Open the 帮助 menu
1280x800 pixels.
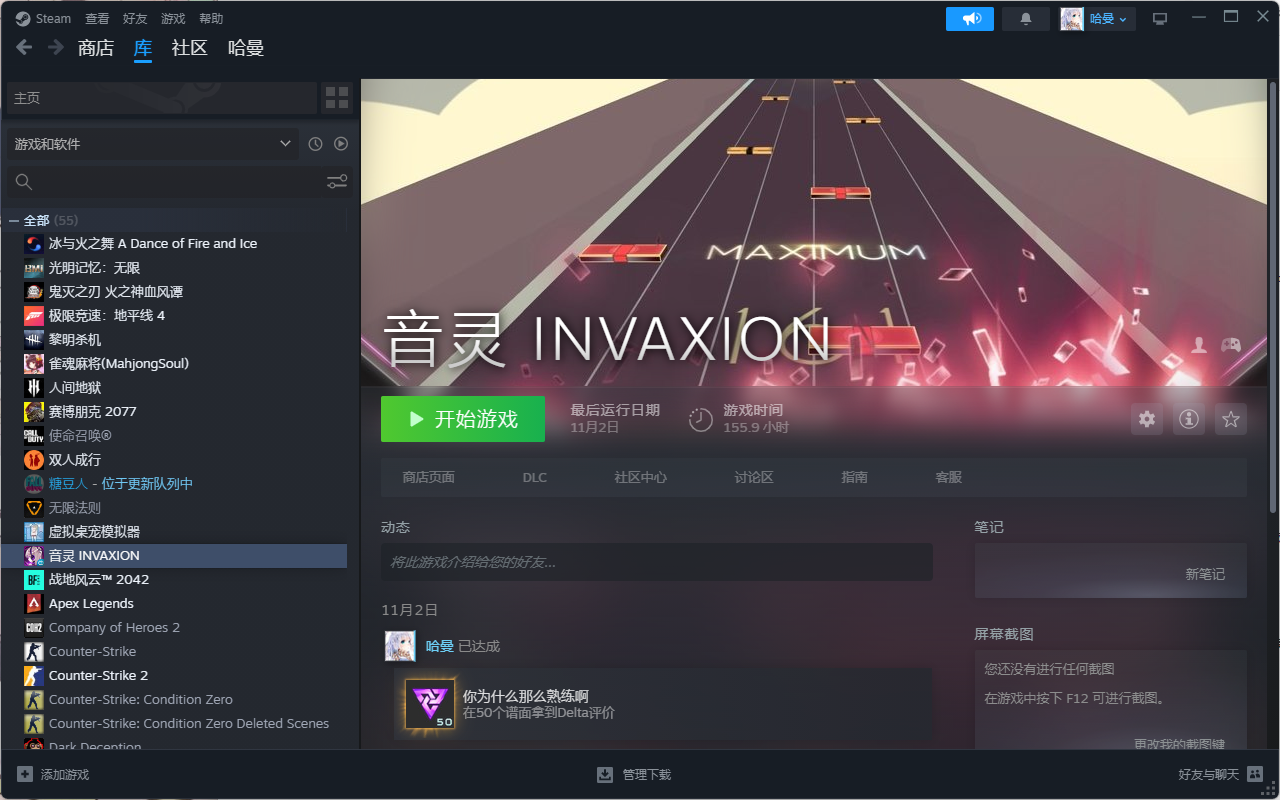tap(211, 18)
